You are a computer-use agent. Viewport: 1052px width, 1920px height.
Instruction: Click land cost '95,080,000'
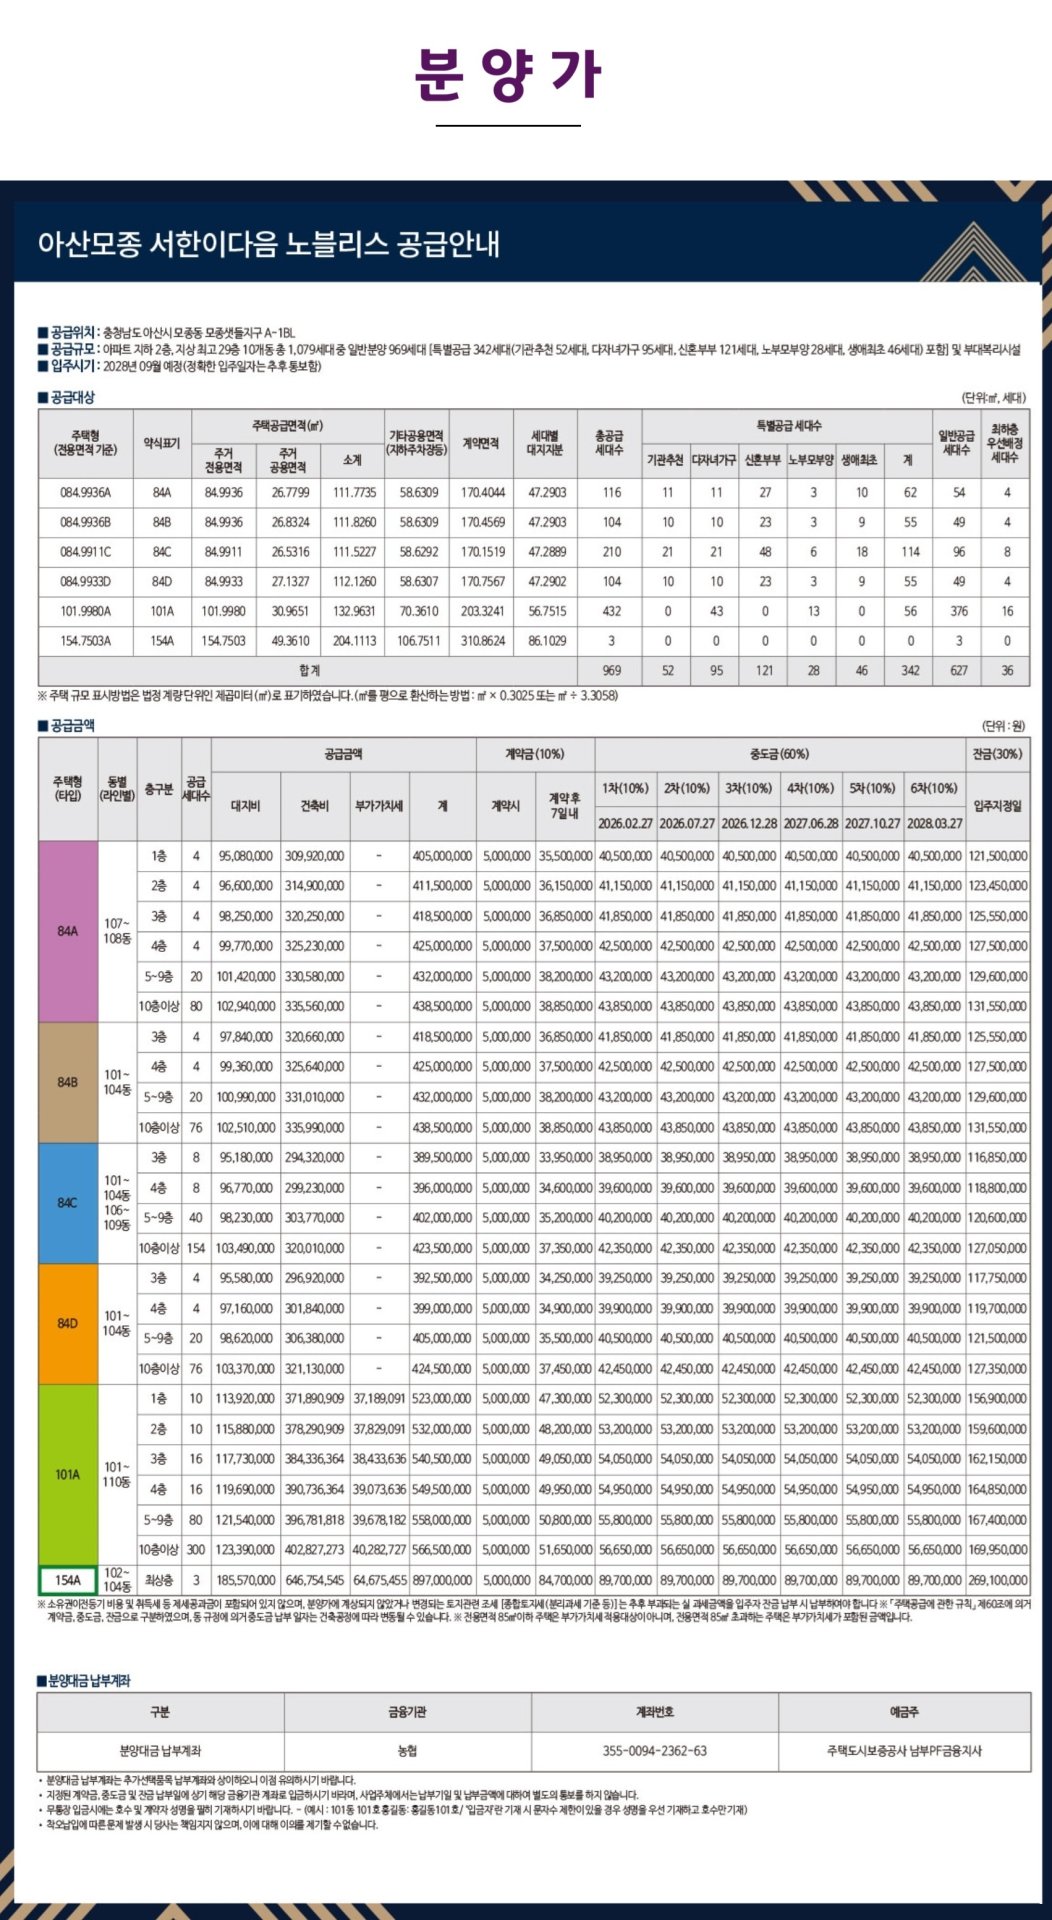coord(246,856)
